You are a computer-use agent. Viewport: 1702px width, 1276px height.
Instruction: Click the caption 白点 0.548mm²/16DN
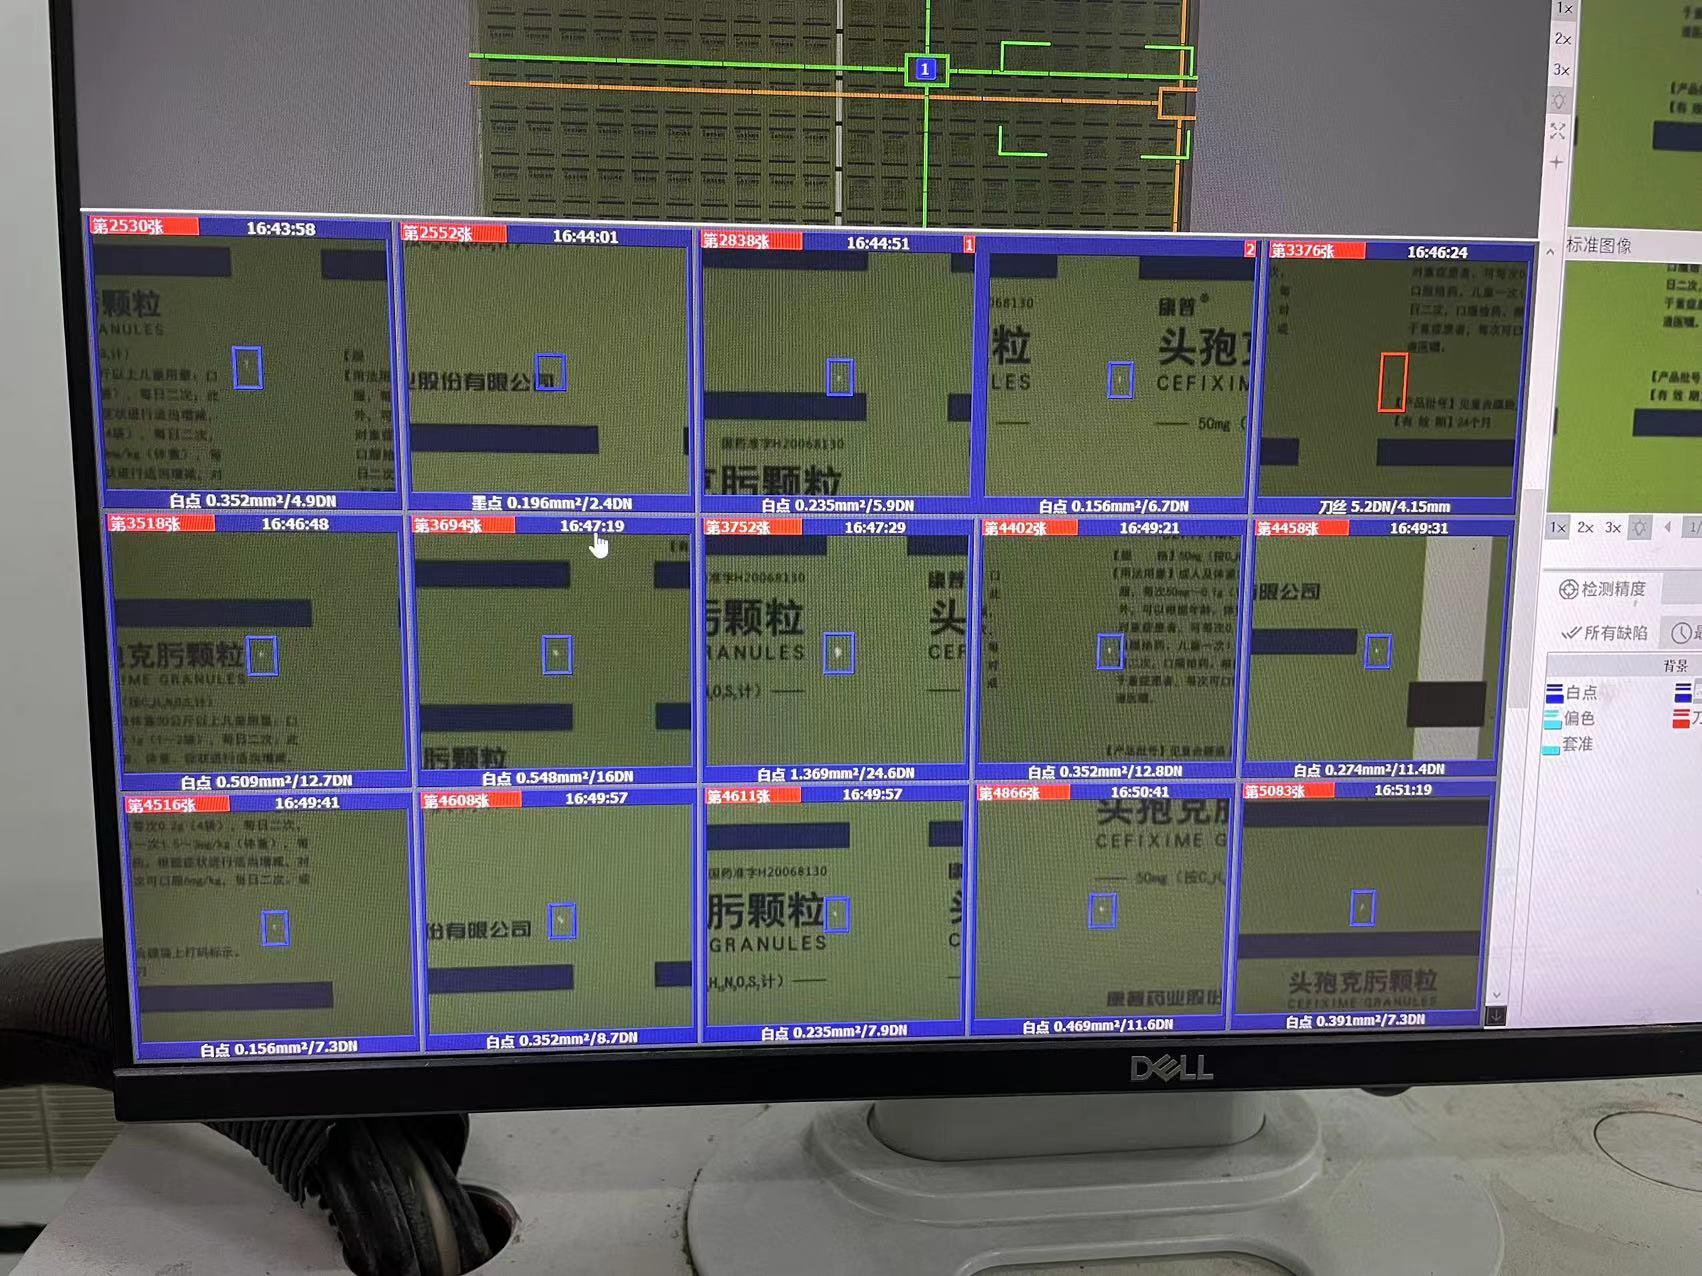coord(557,777)
